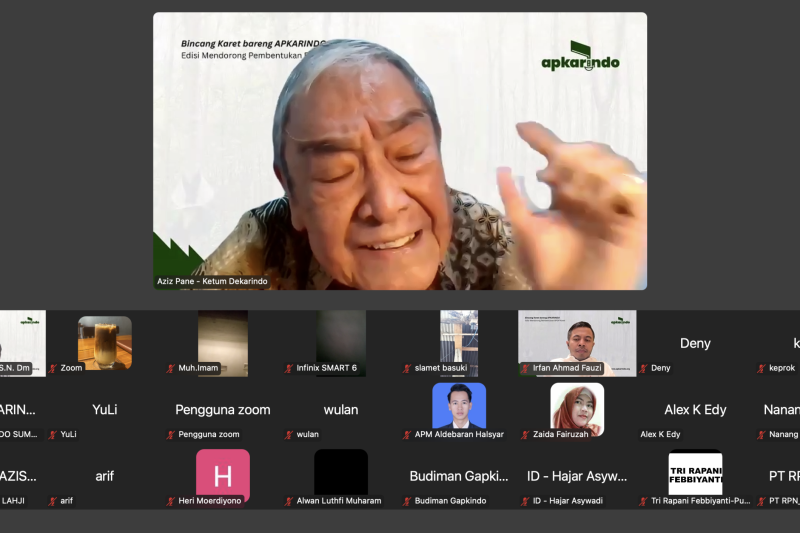800x533 pixels.
Task: Select slamet basuki's video thumbnail
Action: click(x=459, y=343)
